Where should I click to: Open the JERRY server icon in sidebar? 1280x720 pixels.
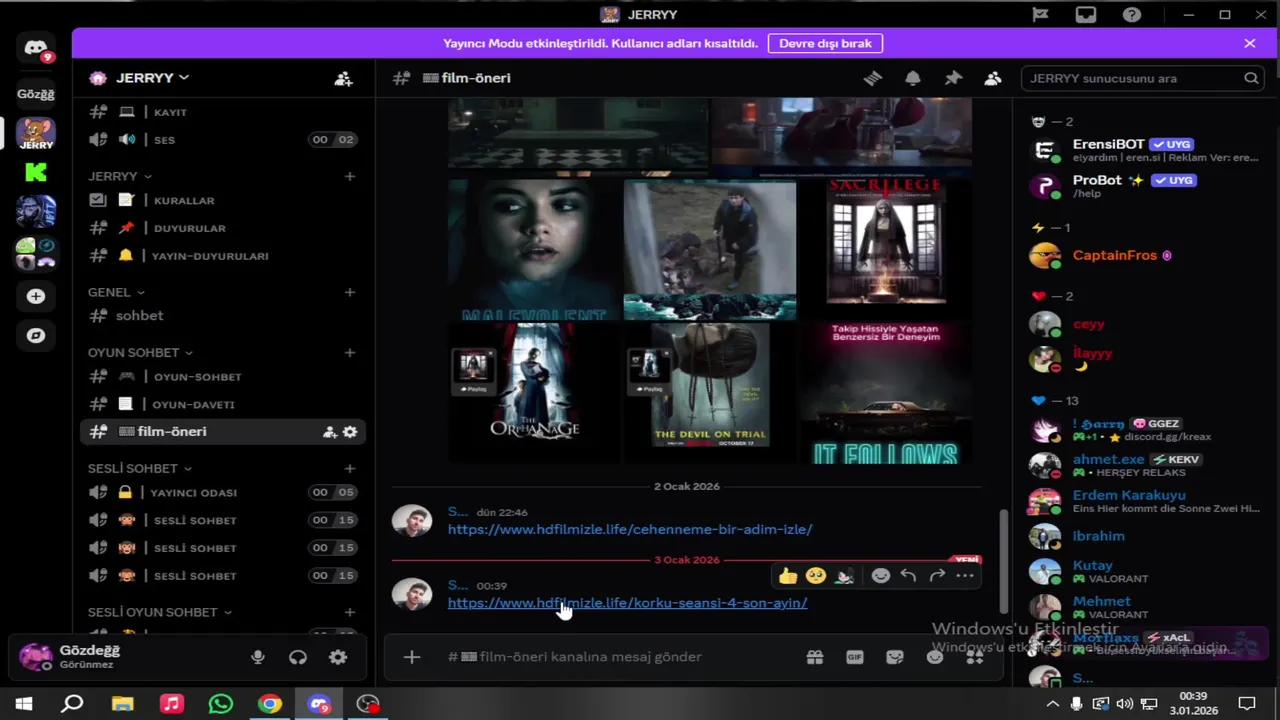tap(36, 133)
